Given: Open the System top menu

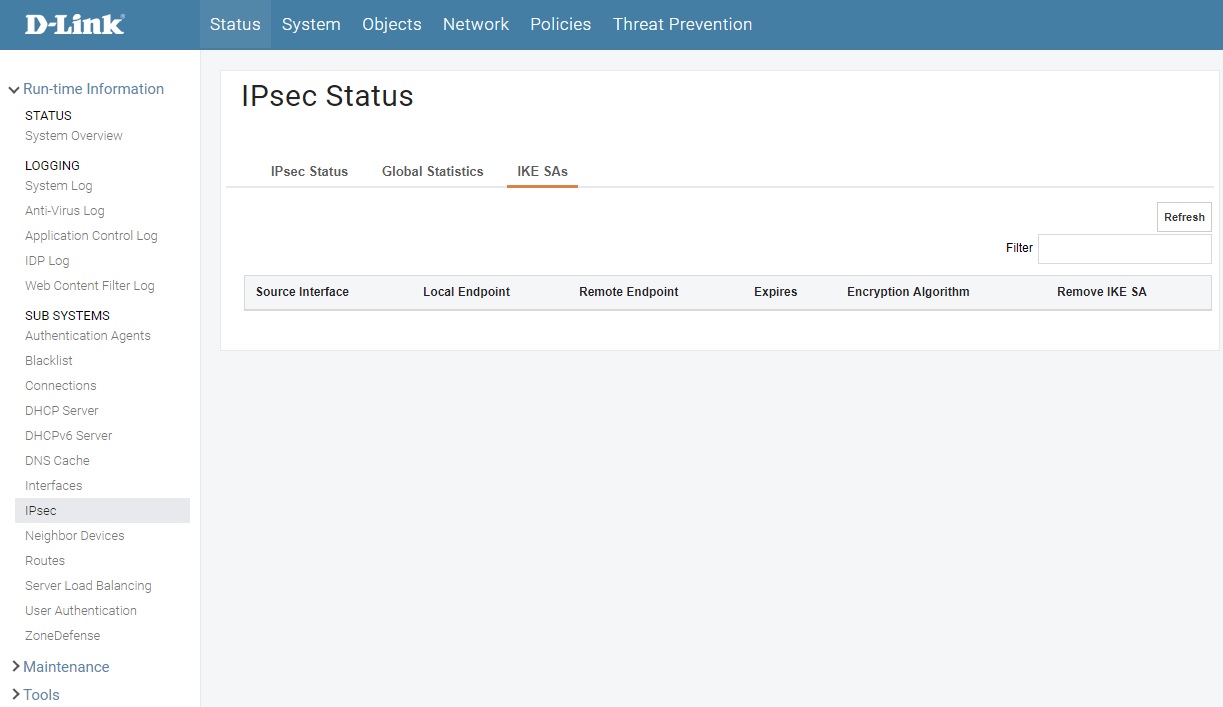Looking at the screenshot, I should pos(311,24).
